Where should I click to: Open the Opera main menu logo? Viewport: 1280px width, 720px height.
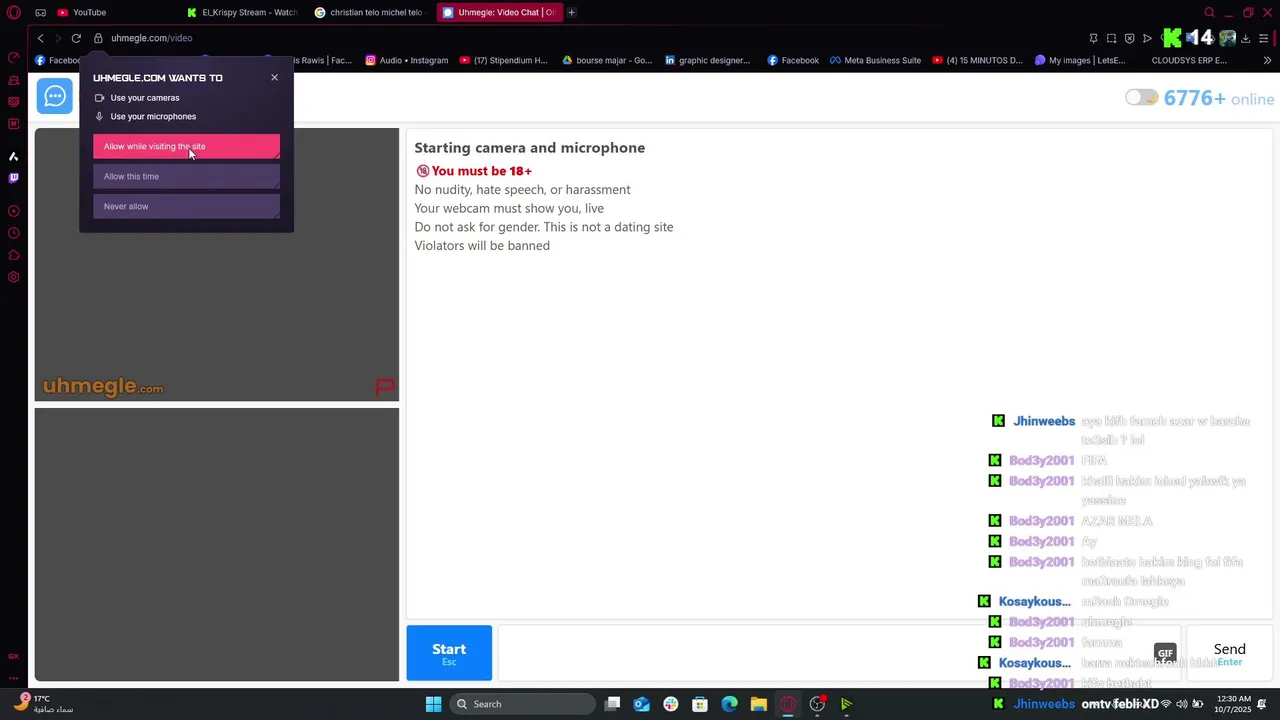[x=13, y=12]
